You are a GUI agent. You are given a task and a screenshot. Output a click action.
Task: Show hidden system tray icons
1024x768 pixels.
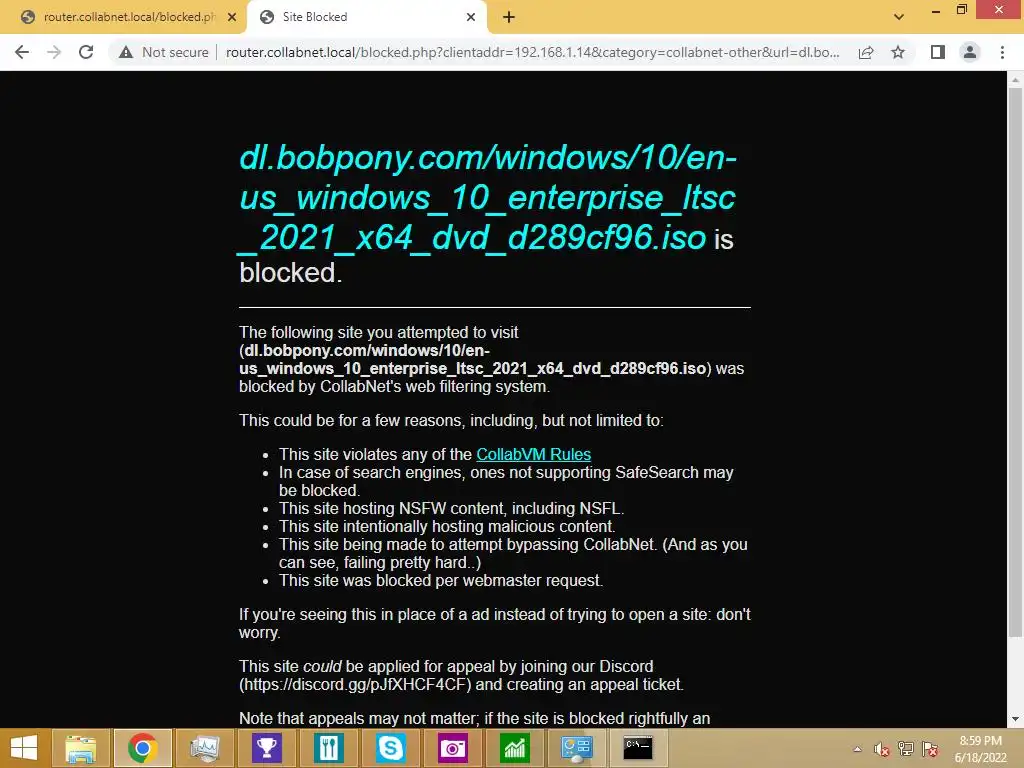857,749
